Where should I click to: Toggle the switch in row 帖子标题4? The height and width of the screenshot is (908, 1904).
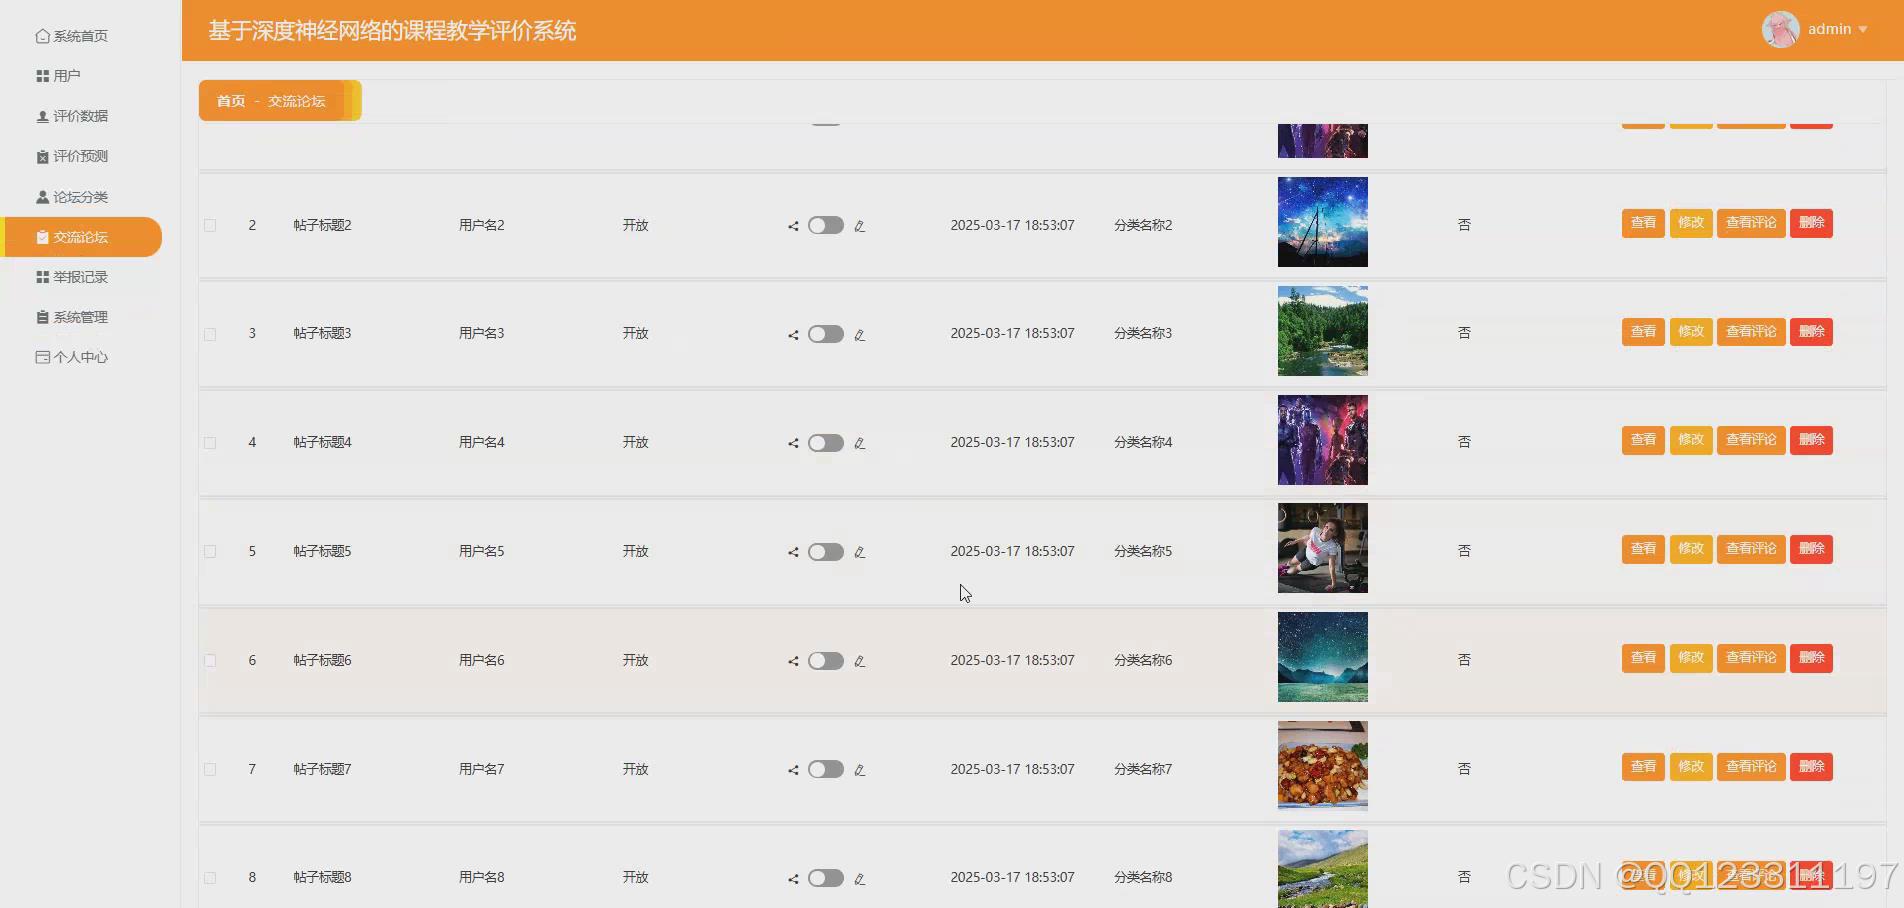click(826, 443)
